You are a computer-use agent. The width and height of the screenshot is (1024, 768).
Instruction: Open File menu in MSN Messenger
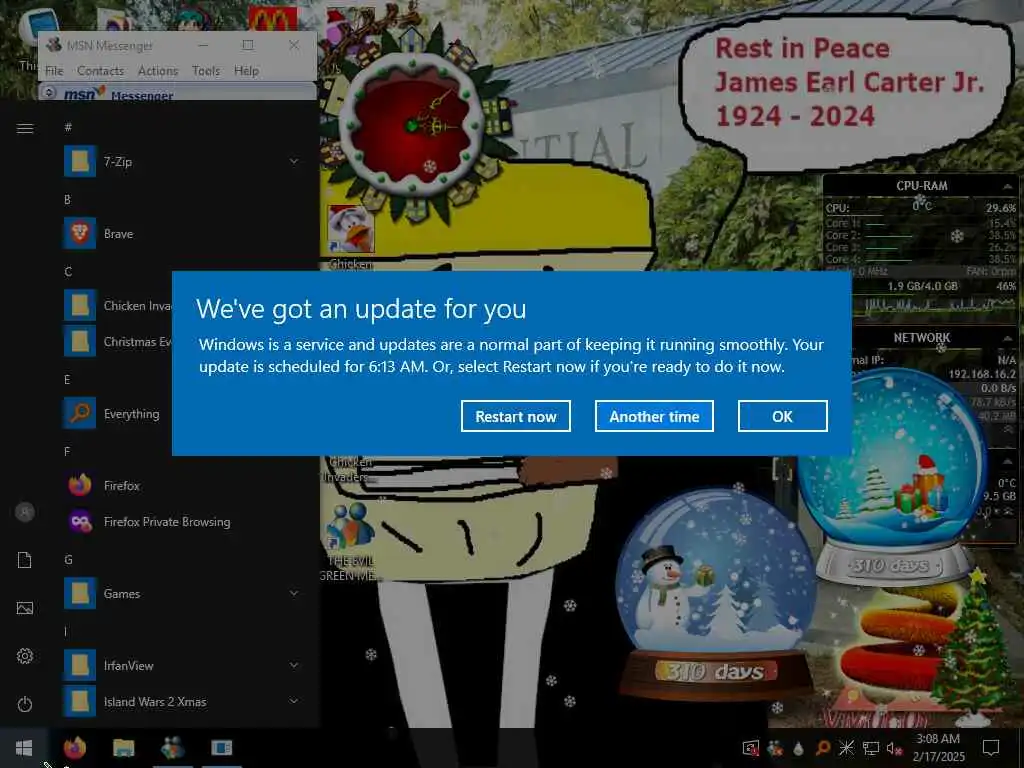click(x=54, y=71)
